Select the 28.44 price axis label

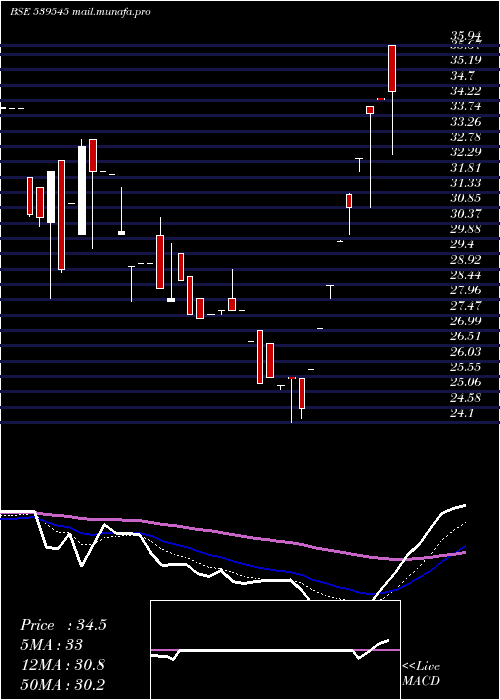pyautogui.click(x=465, y=275)
